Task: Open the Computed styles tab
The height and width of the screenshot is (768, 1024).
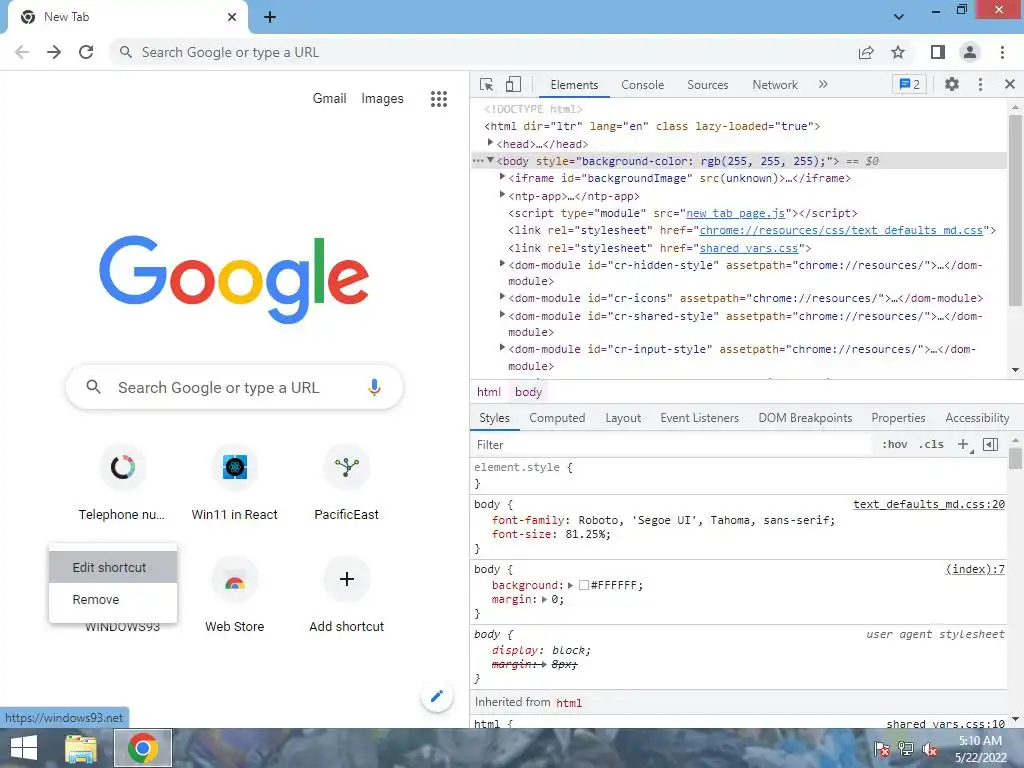Action: tap(556, 418)
